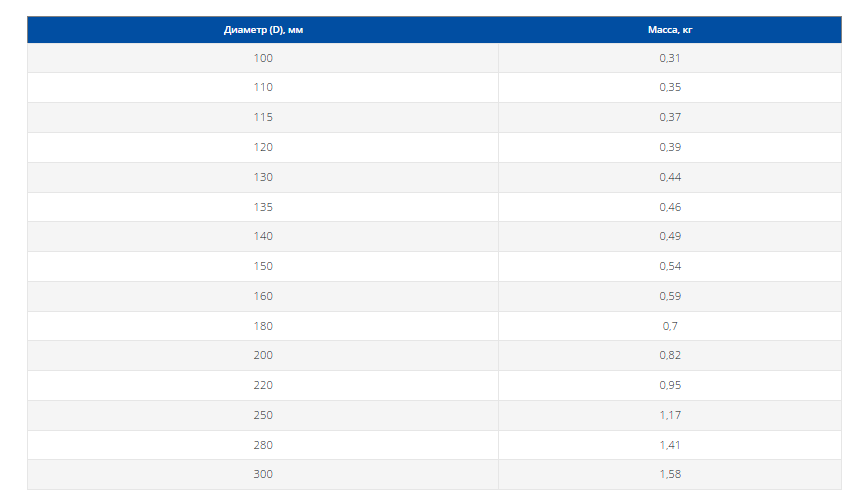Click the mass value 0,95
Image resolution: width=852 pixels, height=497 pixels.
[670, 385]
